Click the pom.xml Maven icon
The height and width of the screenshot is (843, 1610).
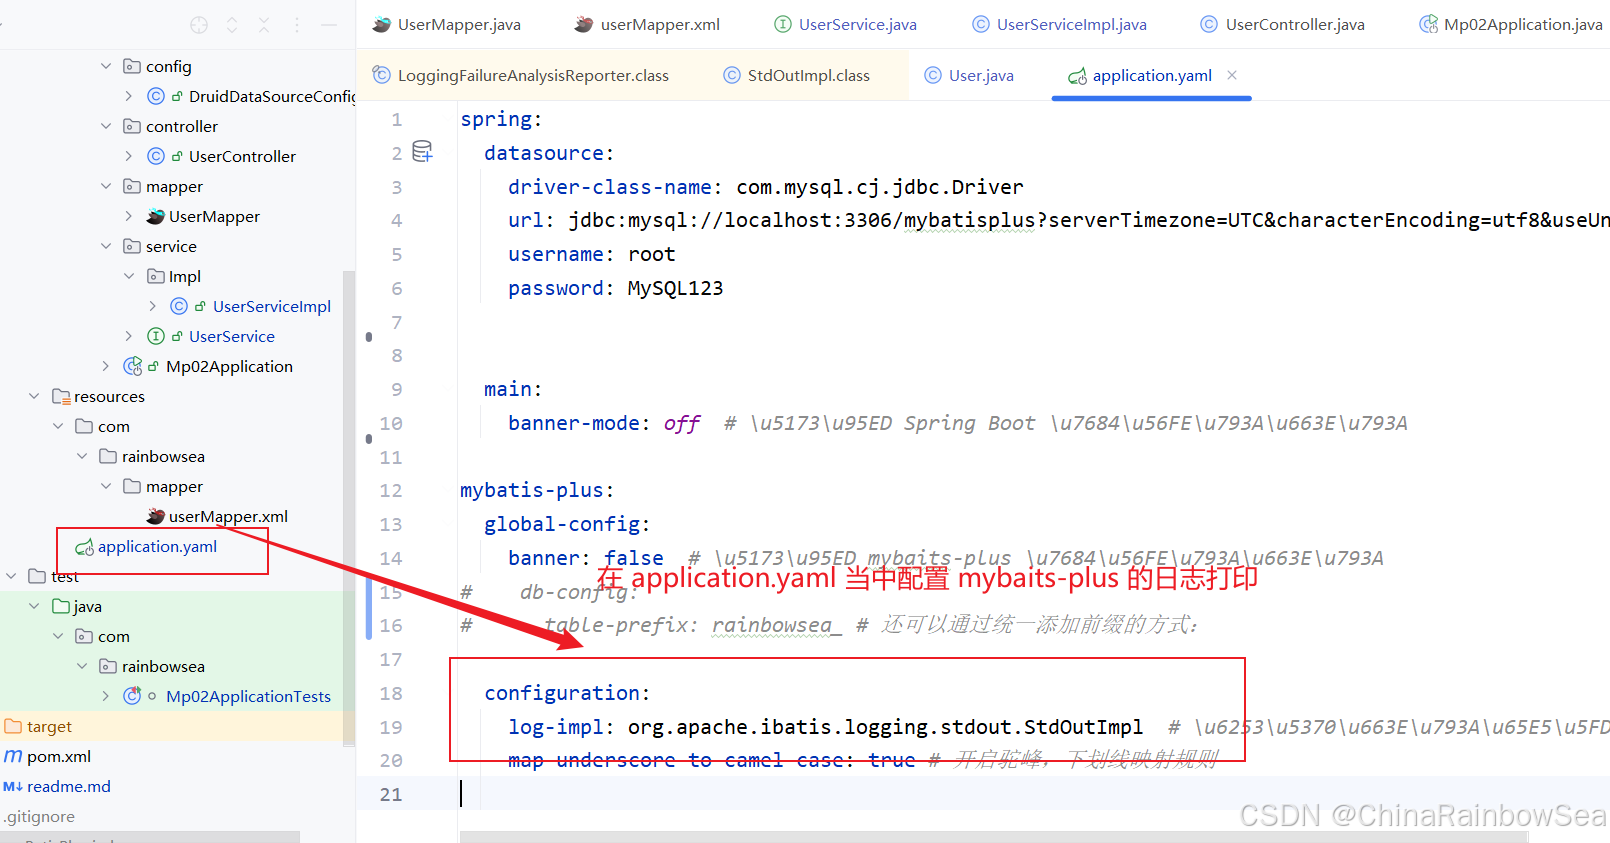tap(13, 756)
